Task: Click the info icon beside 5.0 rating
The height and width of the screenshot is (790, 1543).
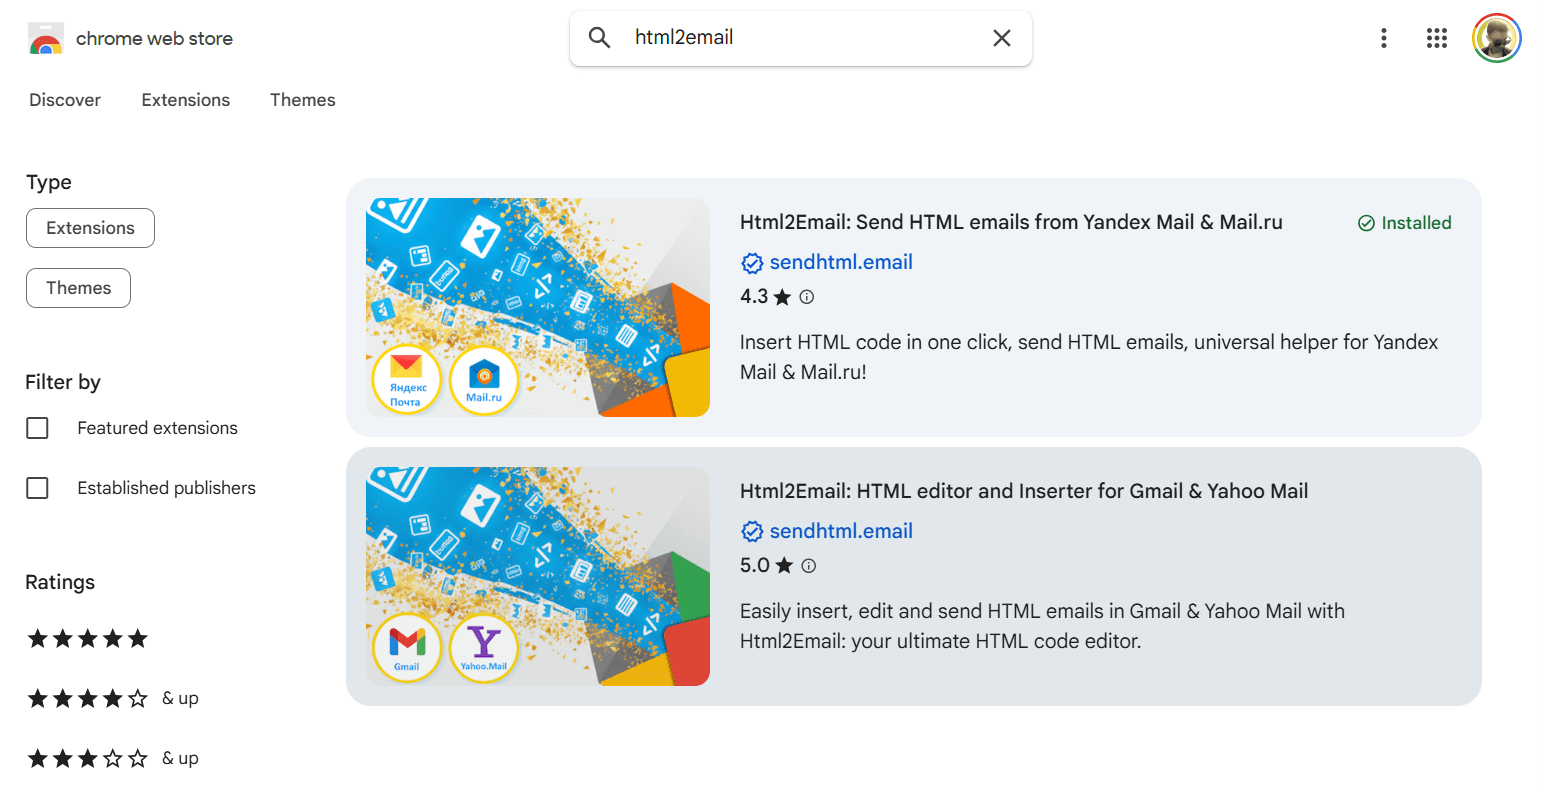Action: click(x=806, y=565)
